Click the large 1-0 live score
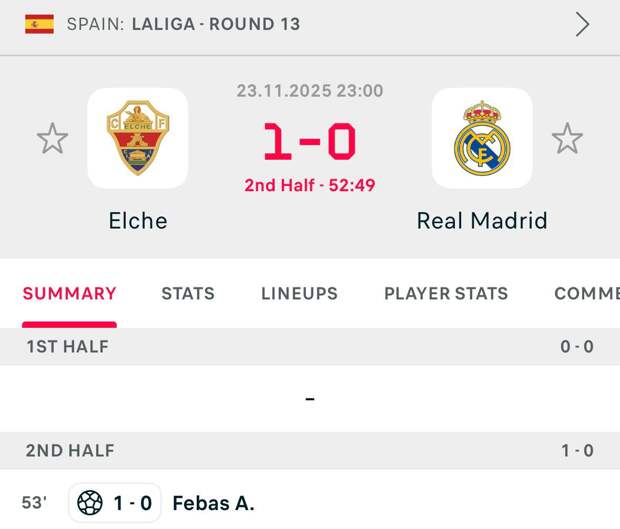 coord(310,142)
